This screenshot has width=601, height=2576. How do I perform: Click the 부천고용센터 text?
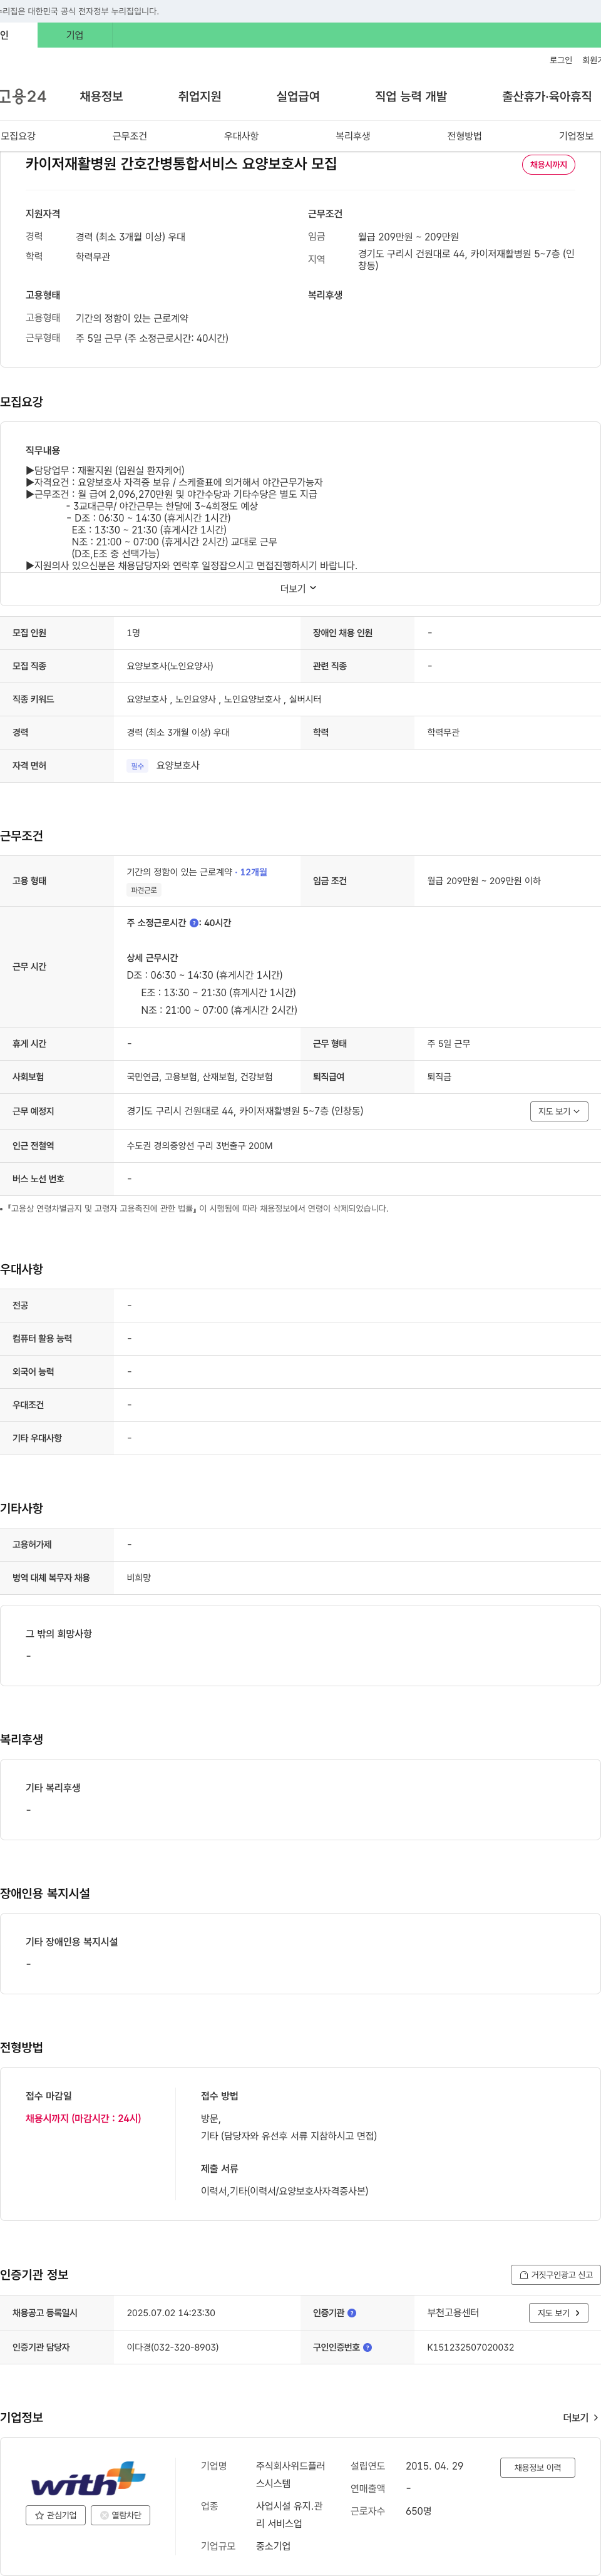453,2313
